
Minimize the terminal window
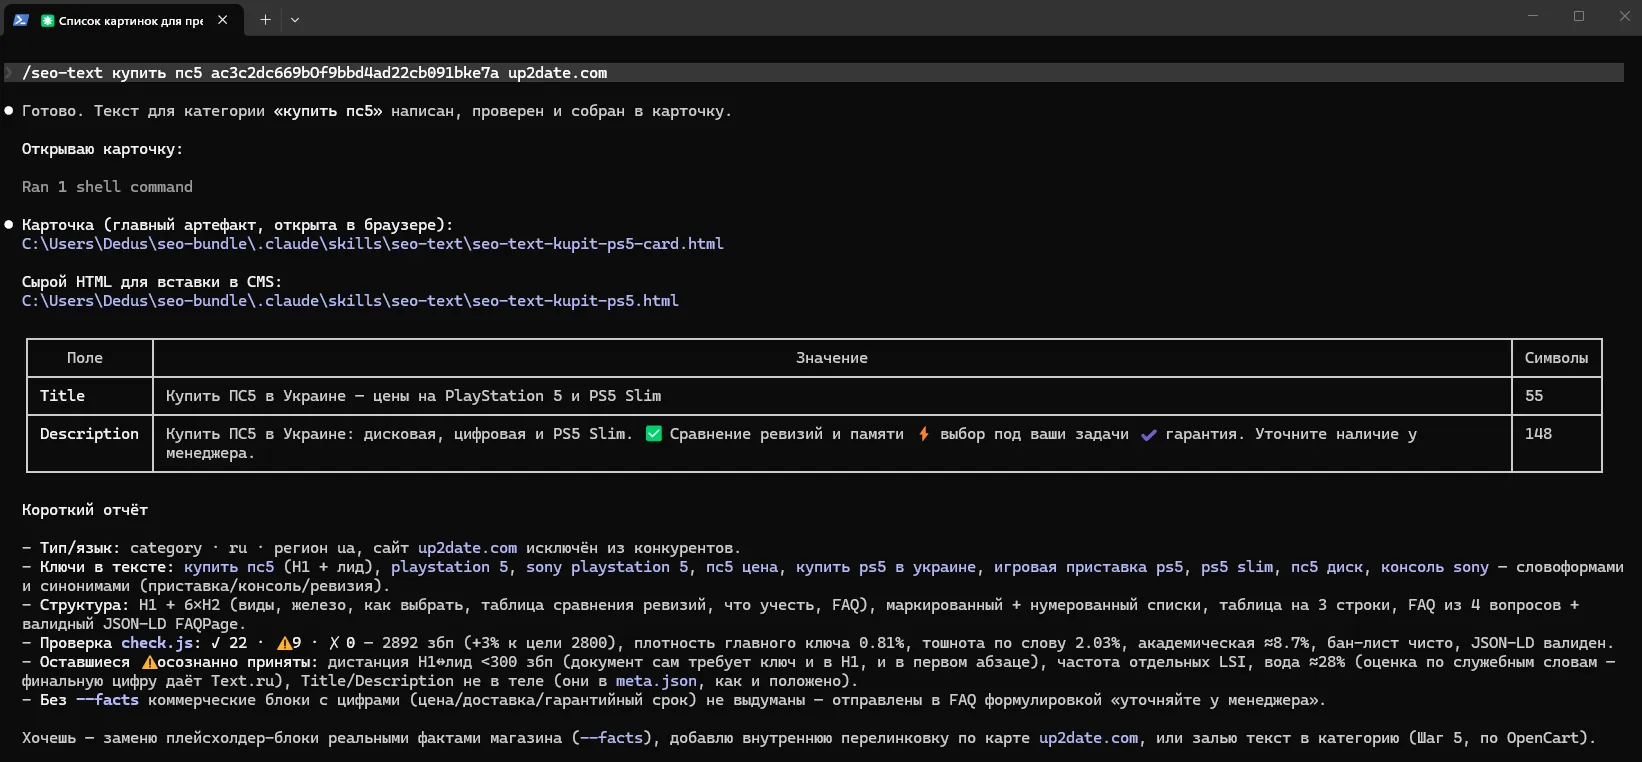click(1533, 16)
